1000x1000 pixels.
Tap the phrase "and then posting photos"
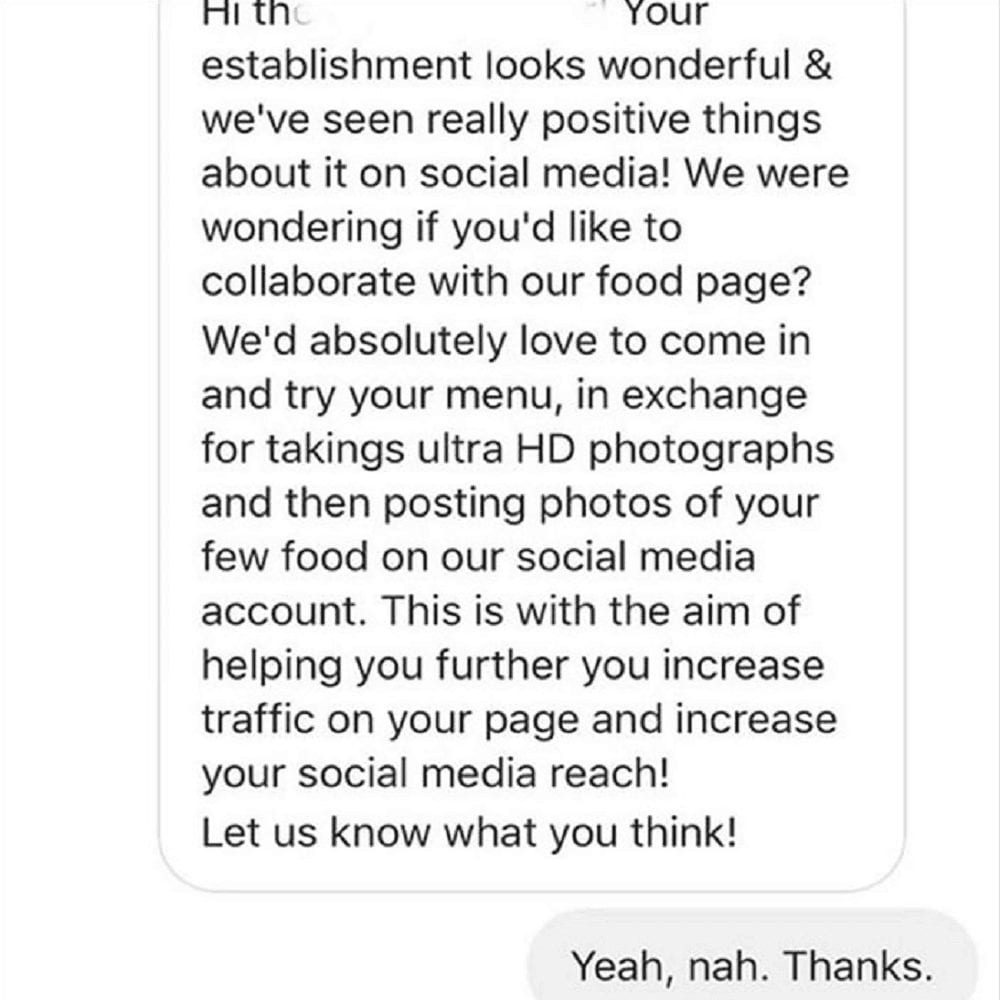[x=436, y=503]
